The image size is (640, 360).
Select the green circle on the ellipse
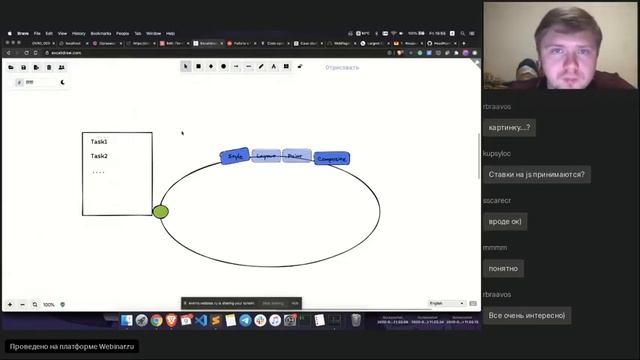[x=160, y=211]
